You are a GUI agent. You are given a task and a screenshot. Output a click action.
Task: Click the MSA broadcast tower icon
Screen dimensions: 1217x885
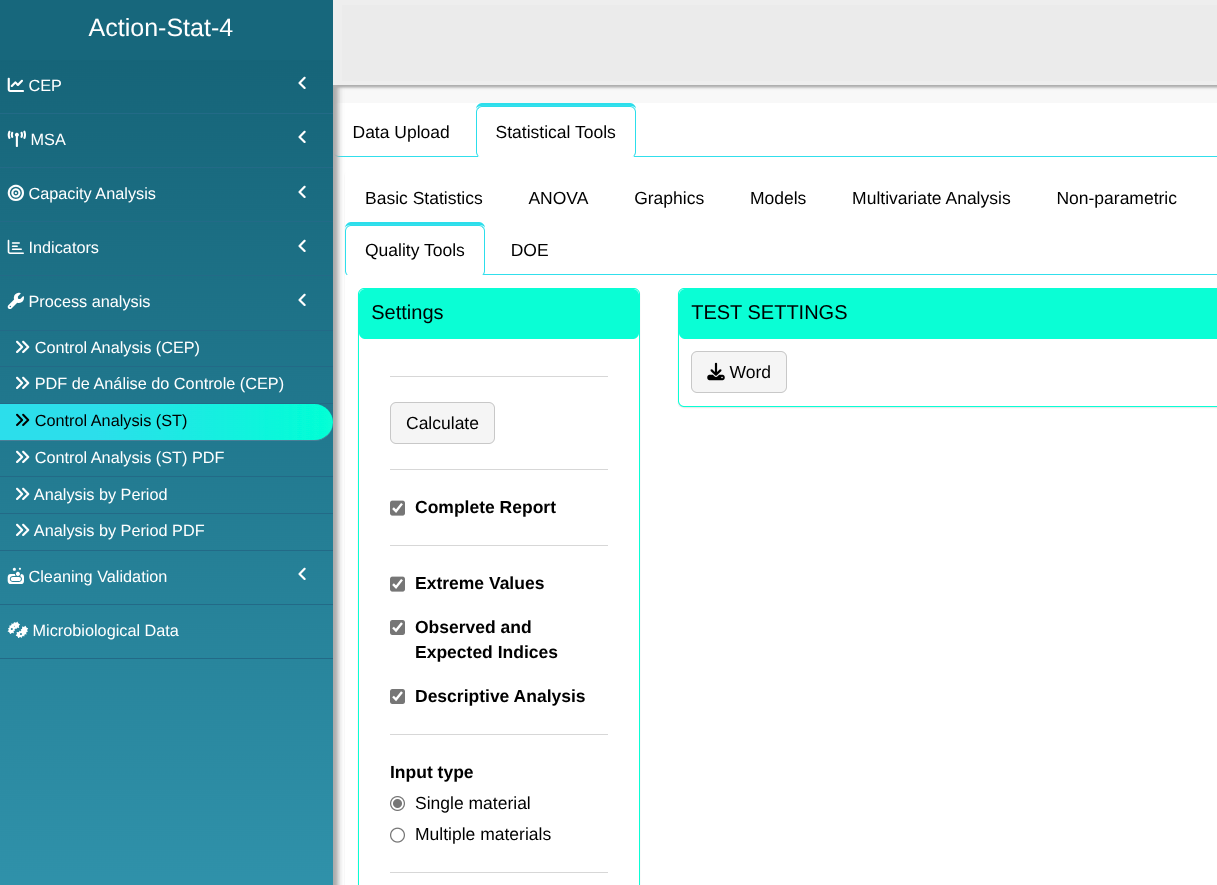coord(17,139)
